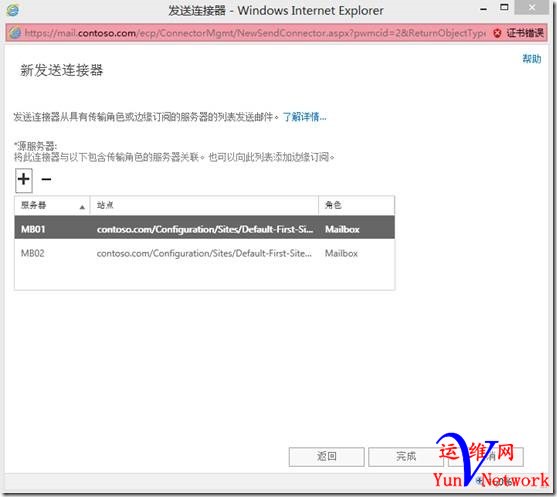Sort by the 服务器 column header

click(x=52, y=205)
